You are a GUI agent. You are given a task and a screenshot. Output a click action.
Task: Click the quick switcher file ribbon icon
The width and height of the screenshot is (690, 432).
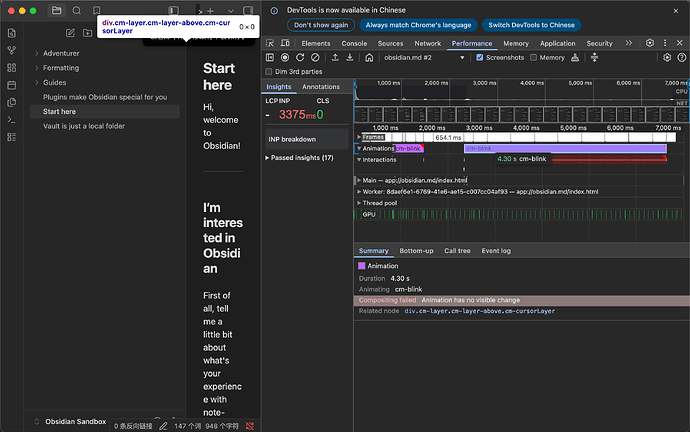[12, 33]
